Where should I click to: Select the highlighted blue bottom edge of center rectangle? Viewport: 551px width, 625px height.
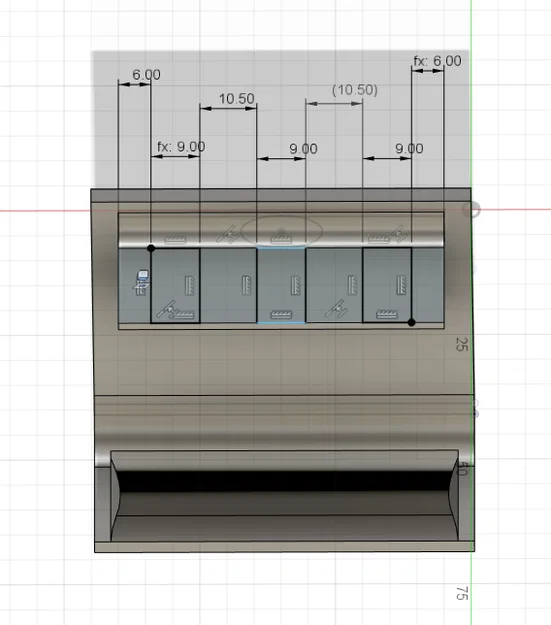tap(281, 322)
